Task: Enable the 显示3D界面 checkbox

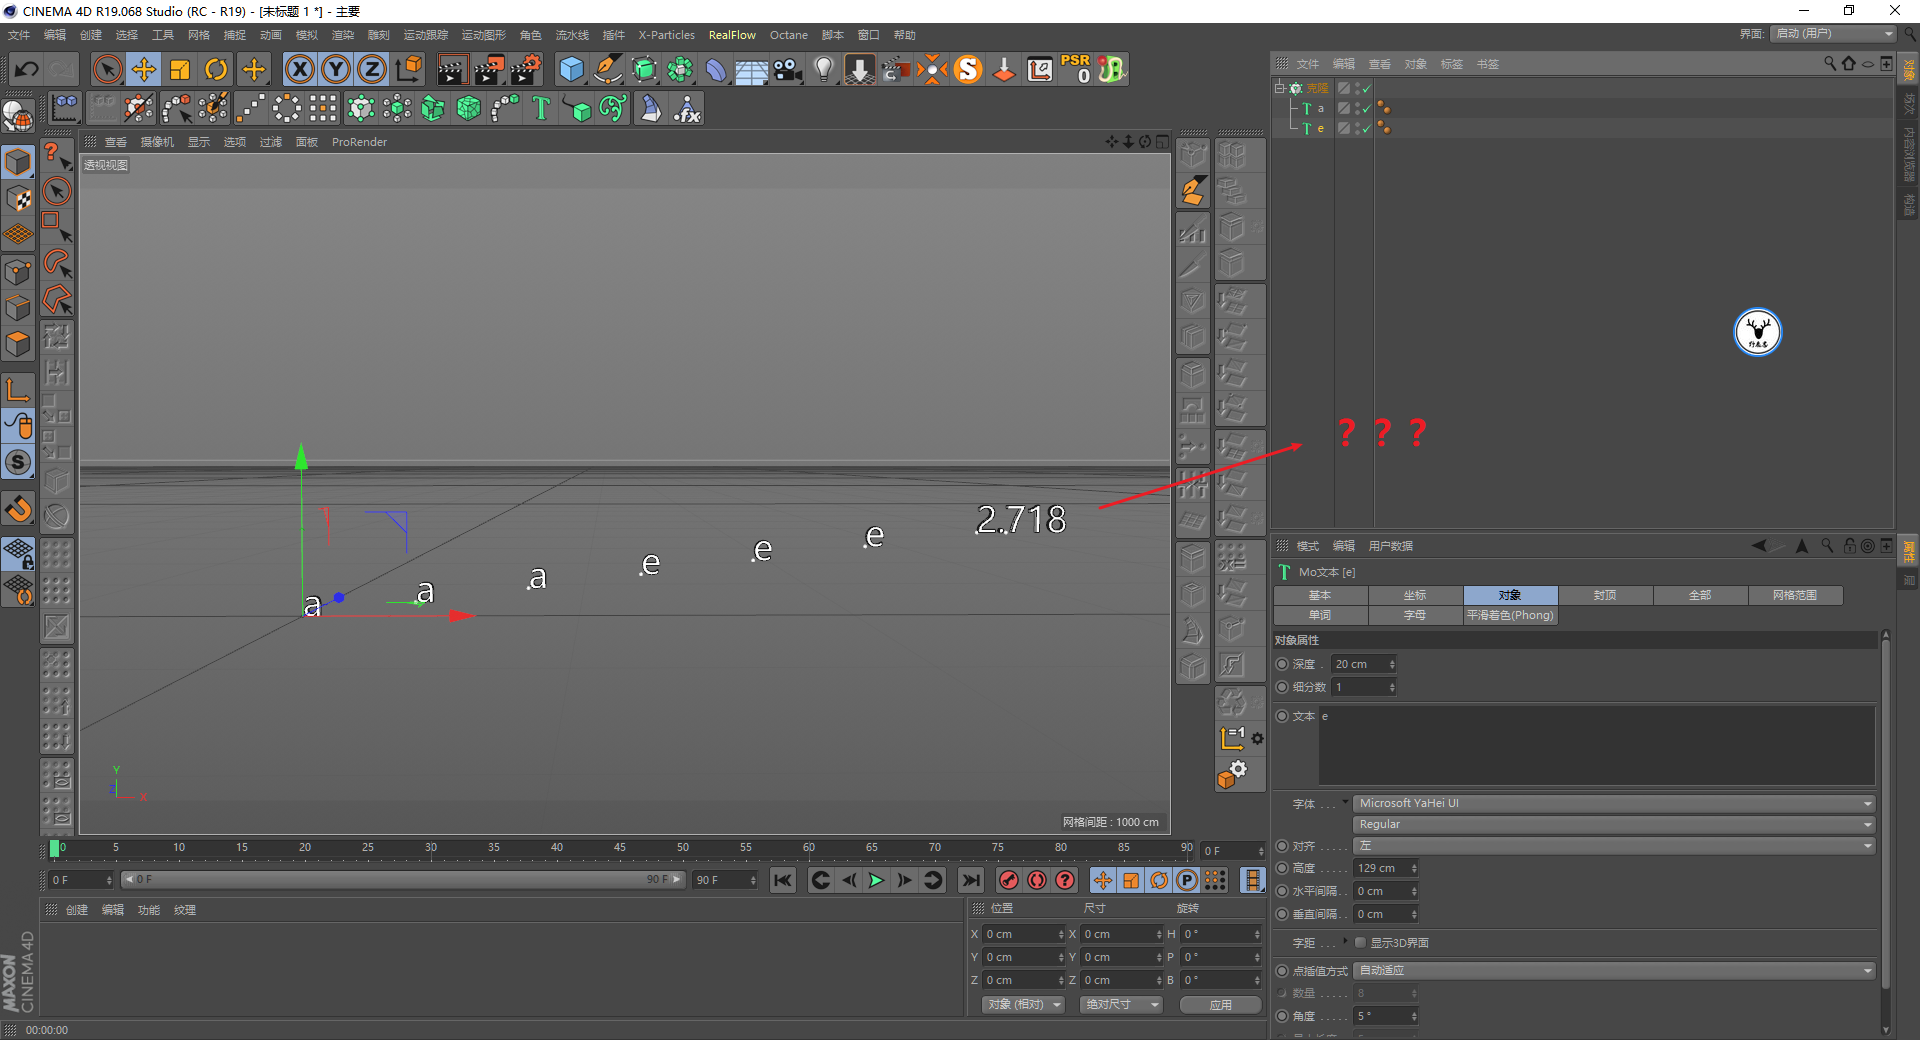Action: tap(1361, 943)
